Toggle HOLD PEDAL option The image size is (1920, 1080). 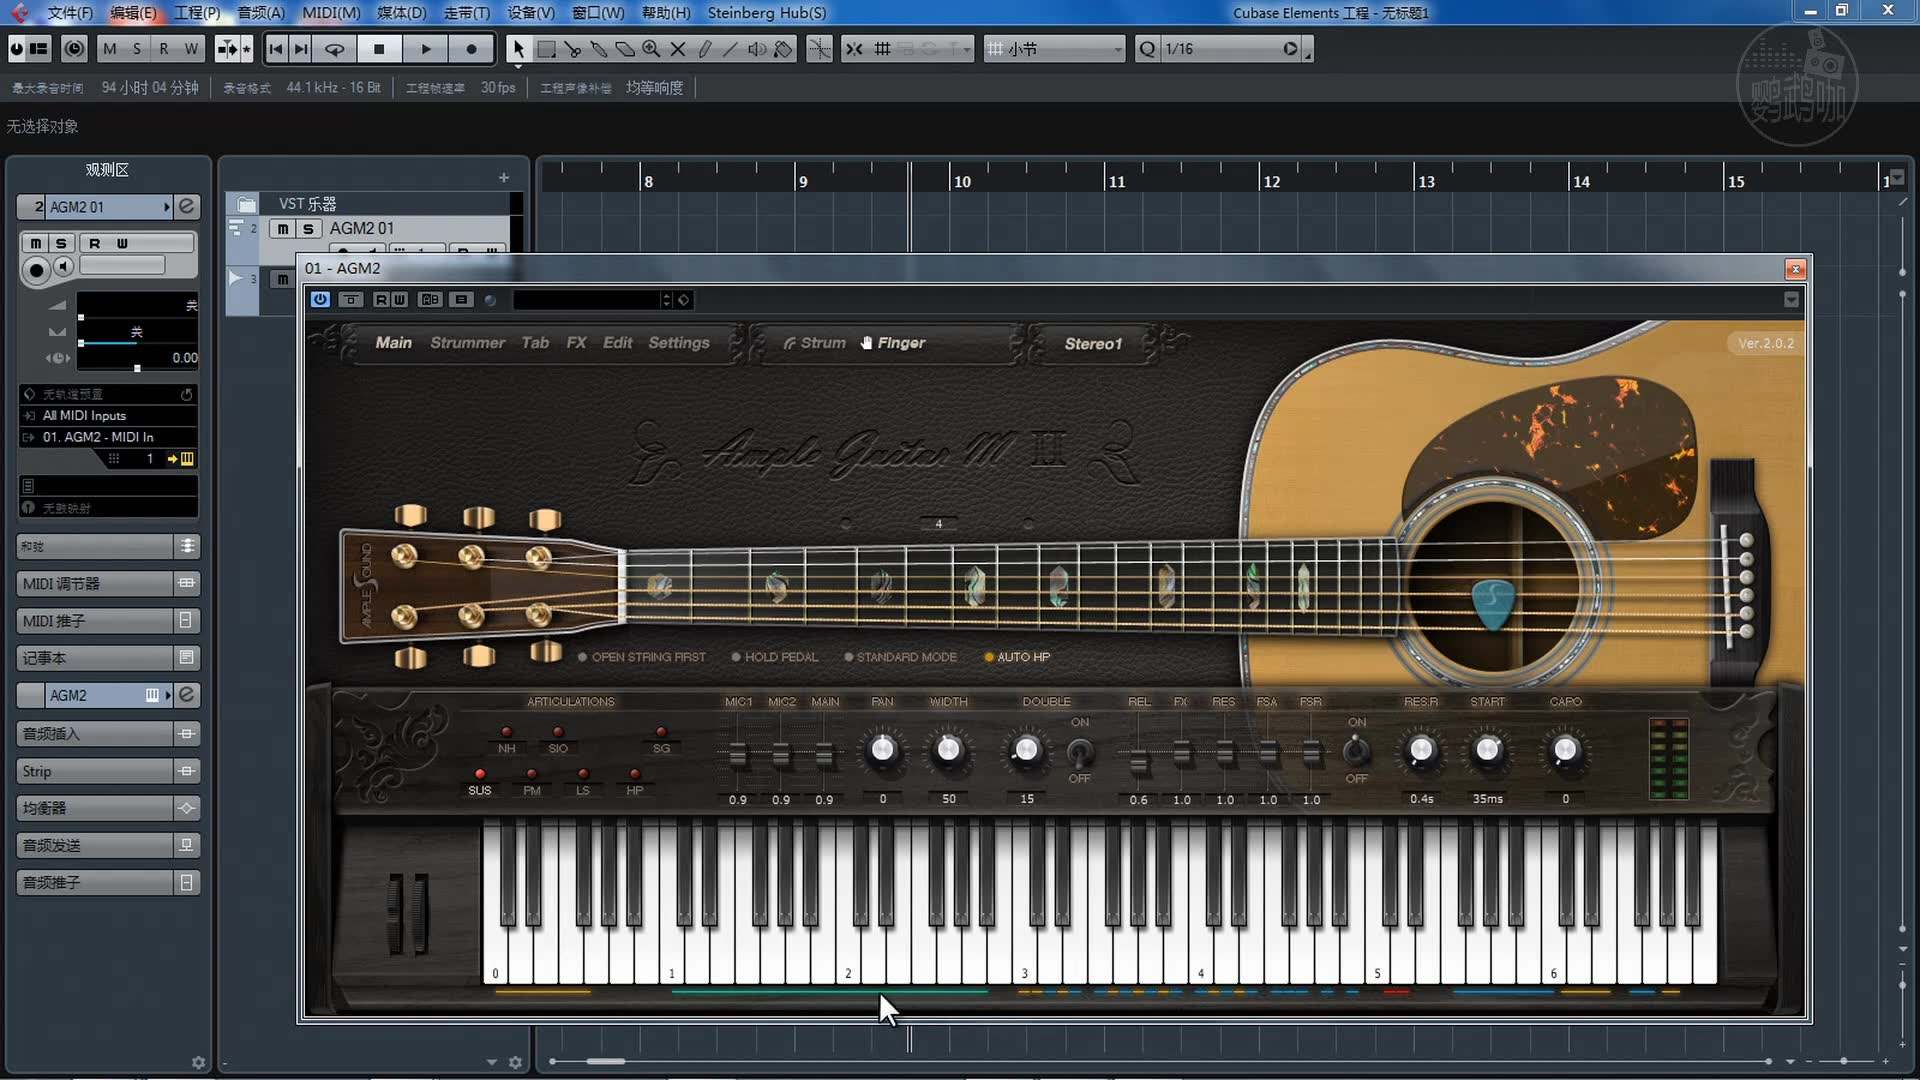tap(775, 657)
